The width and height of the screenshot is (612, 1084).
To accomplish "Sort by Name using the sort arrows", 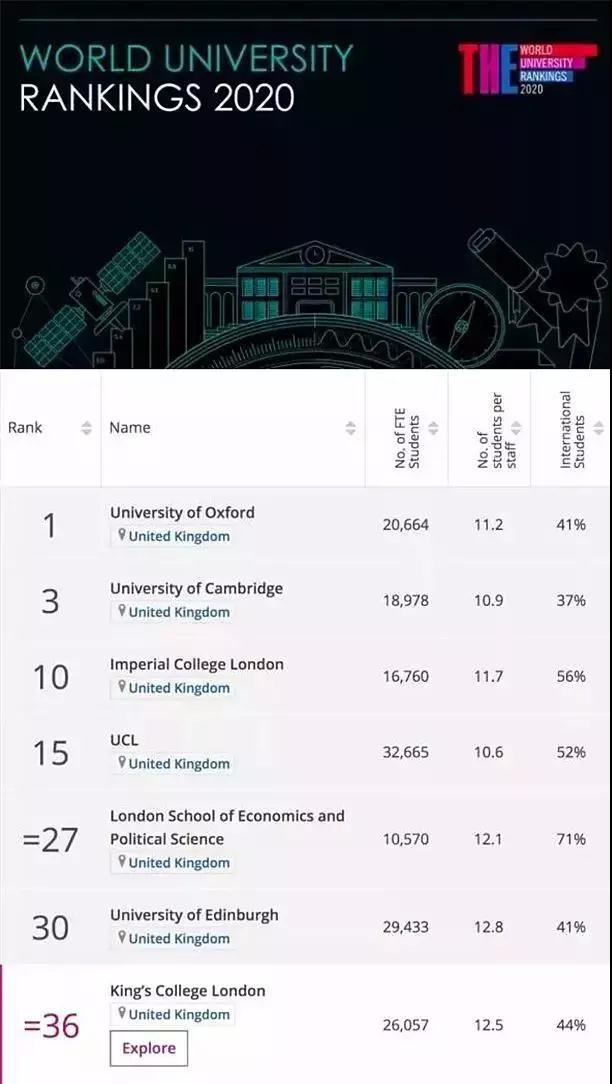I will [351, 428].
